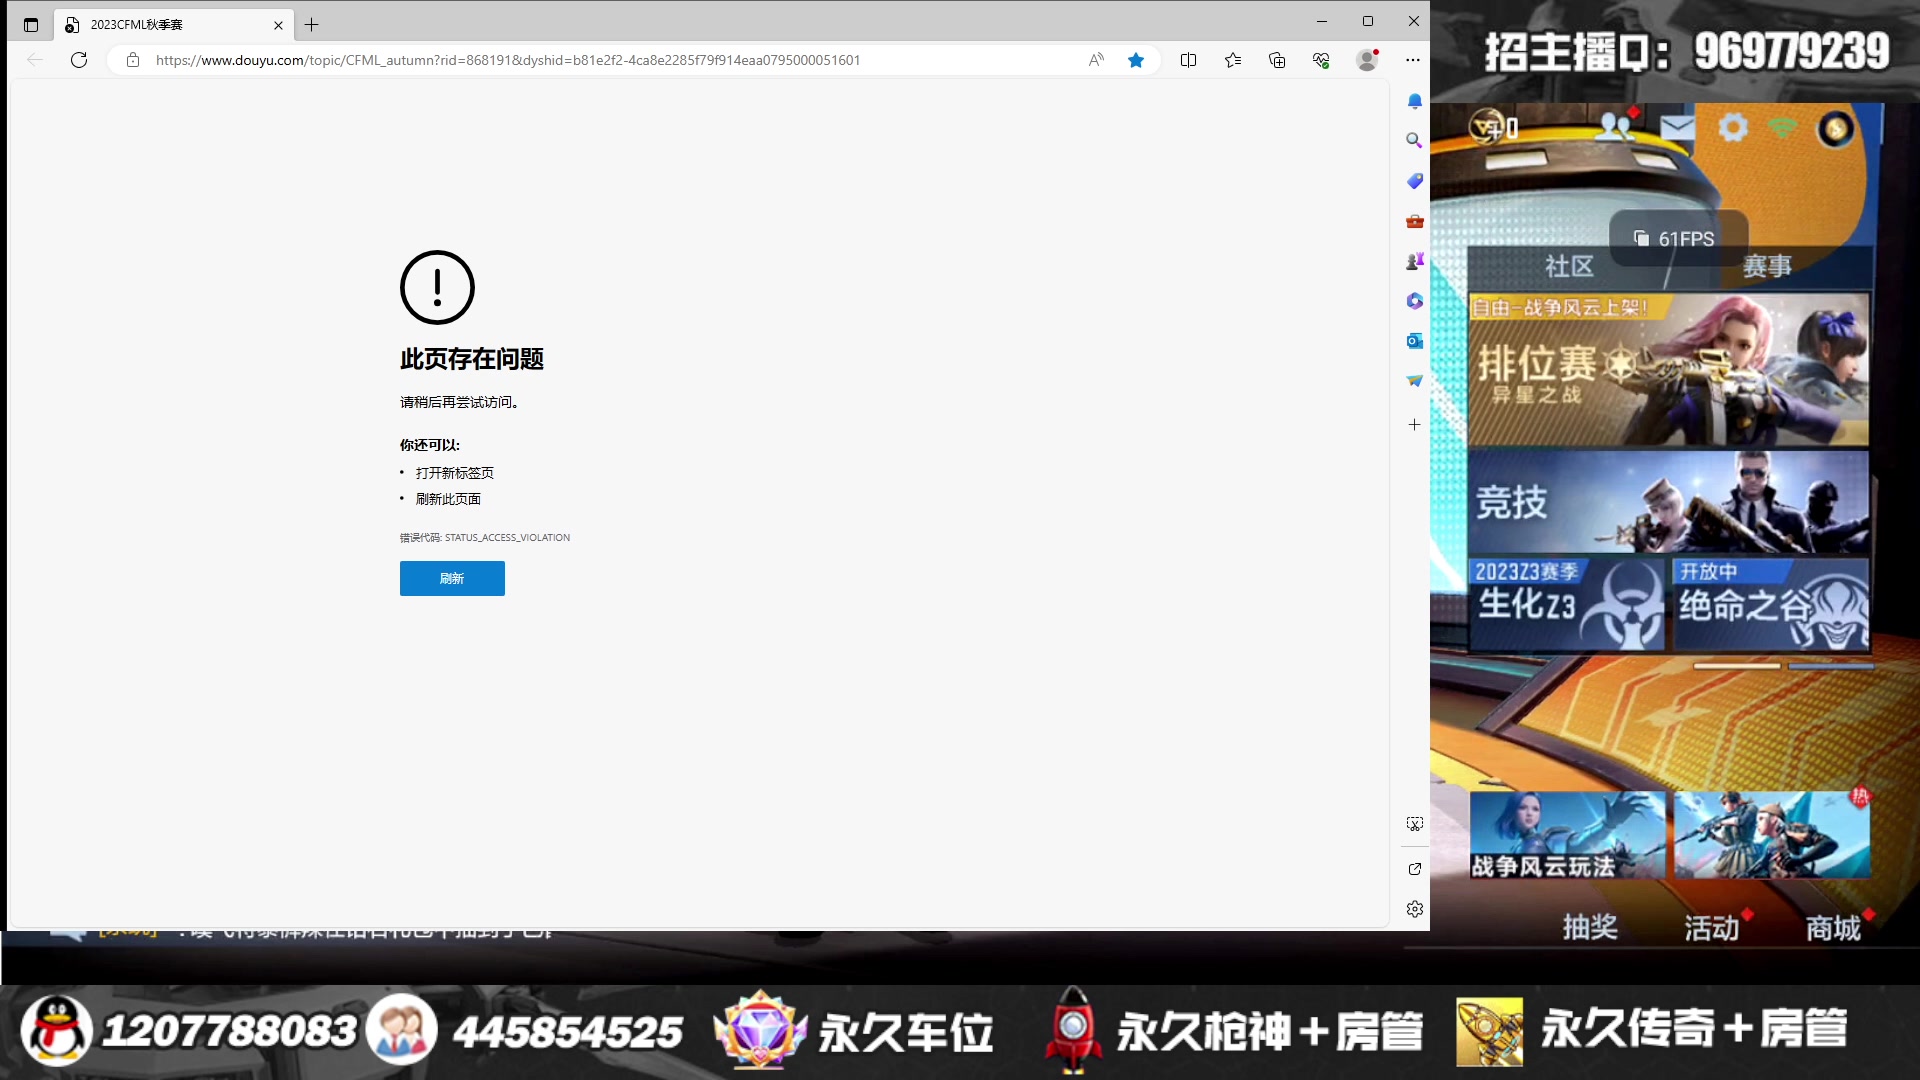The width and height of the screenshot is (1920, 1080).
Task: Tap the 抽奖 menu in game
Action: tap(1590, 927)
